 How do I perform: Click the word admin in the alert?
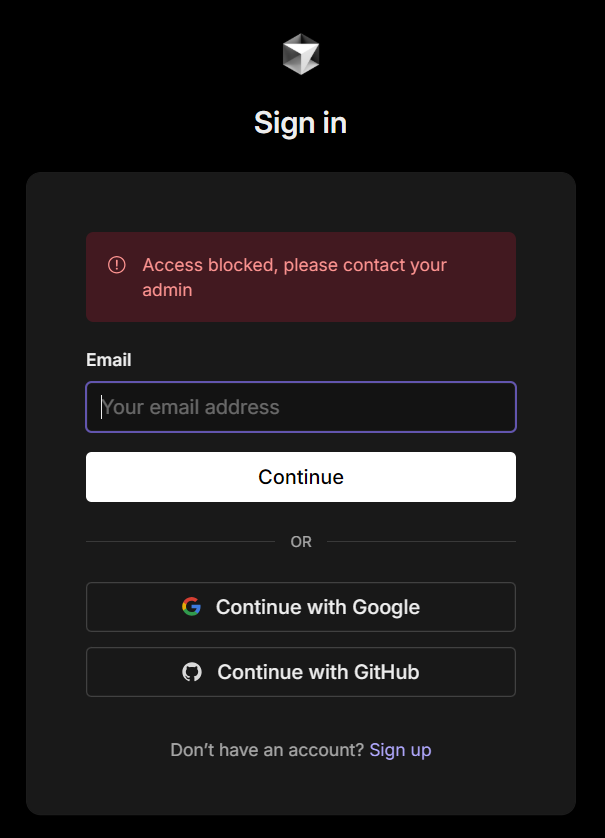pos(167,290)
